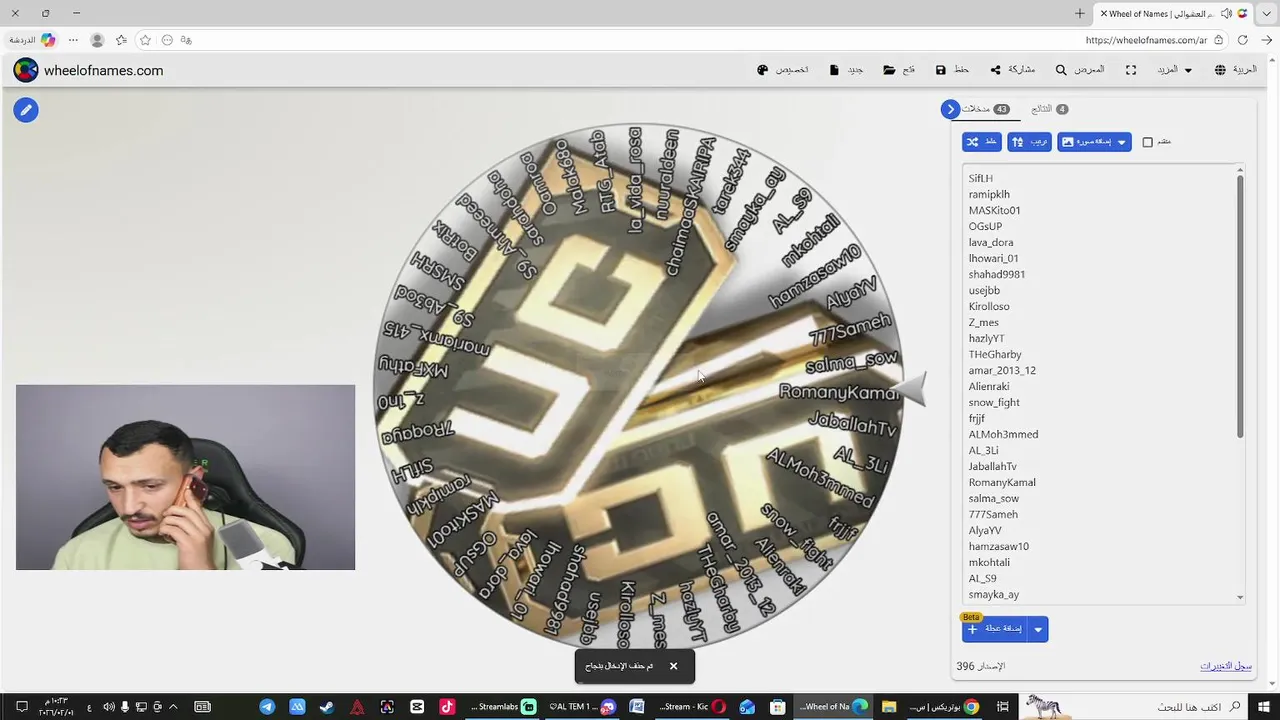Open browser settings three-dots menu
The image size is (1280, 720).
pyautogui.click(x=73, y=40)
